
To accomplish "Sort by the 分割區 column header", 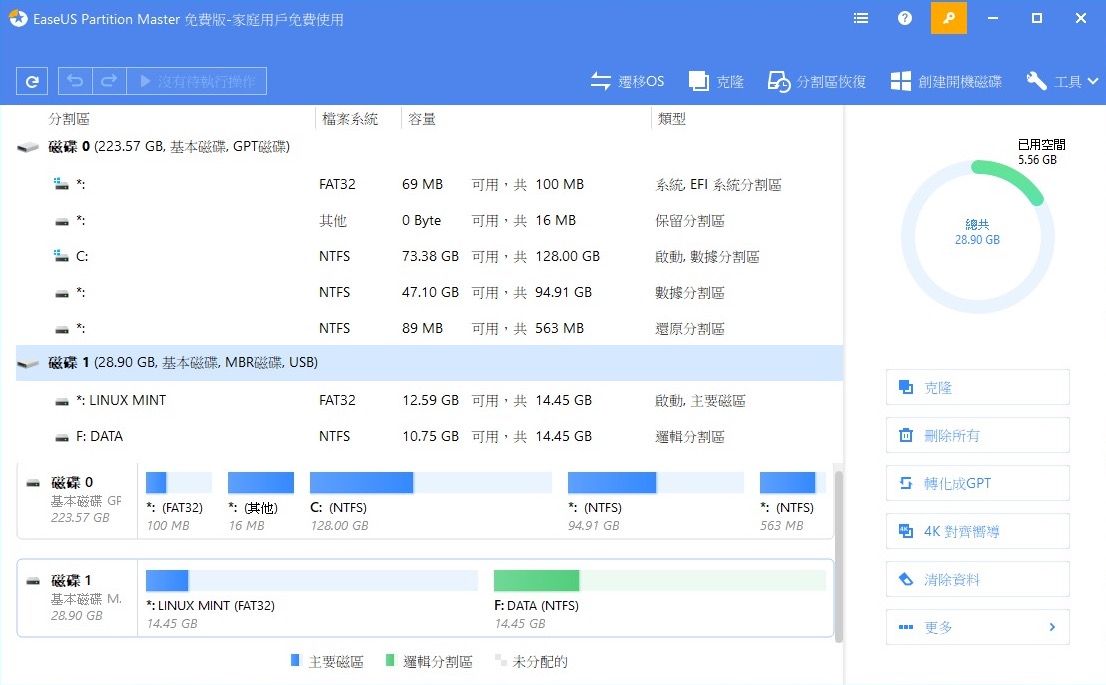I will coord(69,119).
